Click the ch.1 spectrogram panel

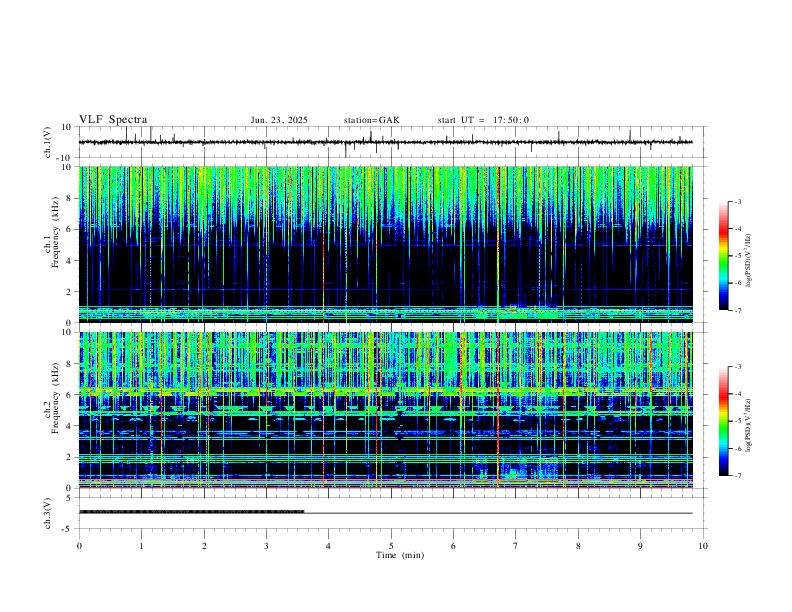point(385,244)
